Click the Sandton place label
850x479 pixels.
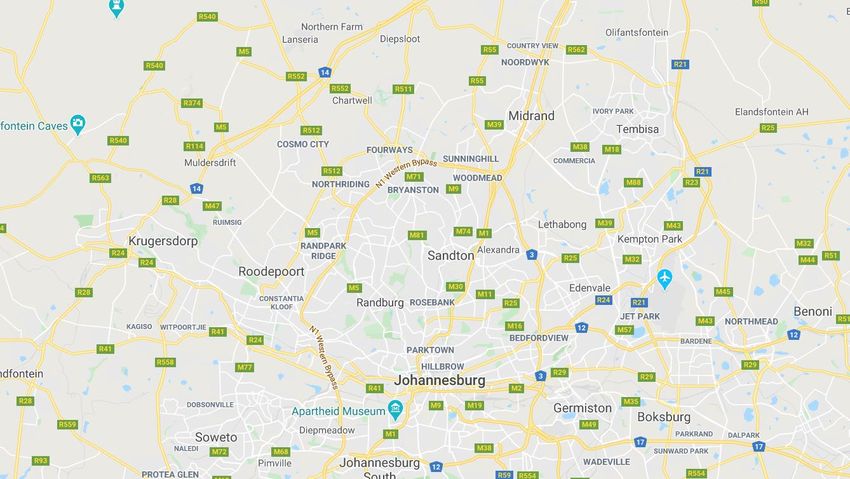point(450,255)
